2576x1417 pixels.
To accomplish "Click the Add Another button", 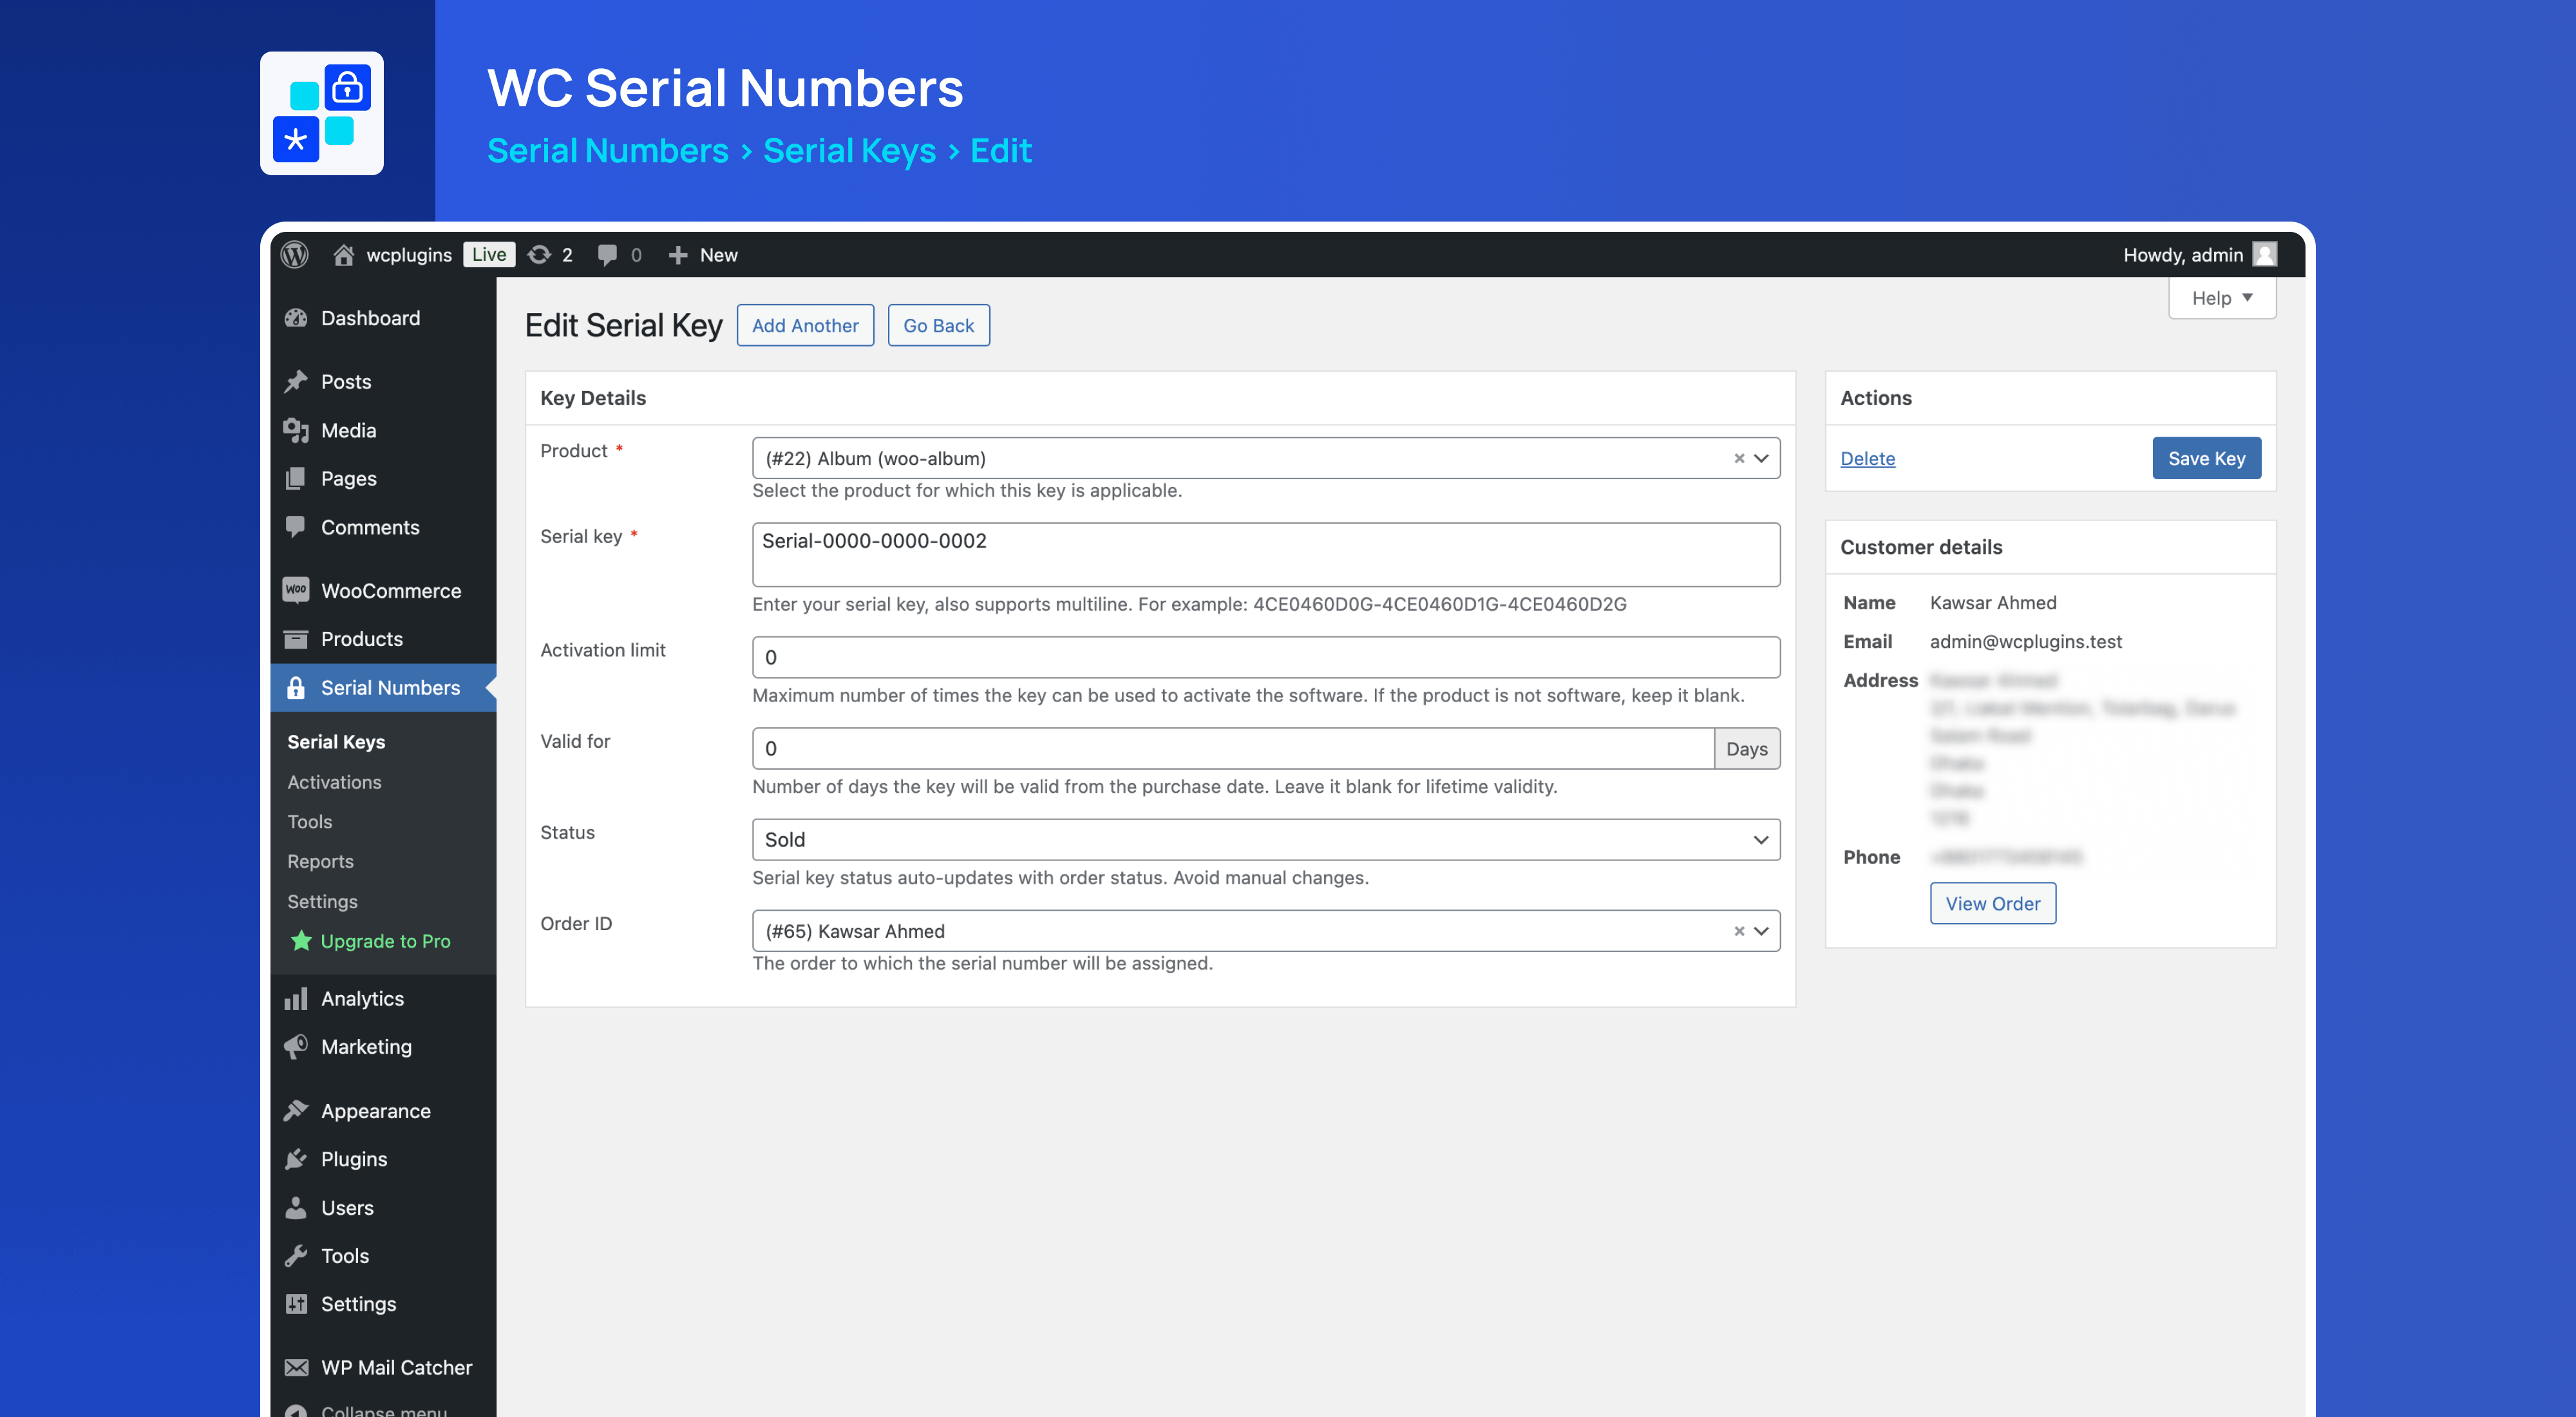I will coord(805,325).
